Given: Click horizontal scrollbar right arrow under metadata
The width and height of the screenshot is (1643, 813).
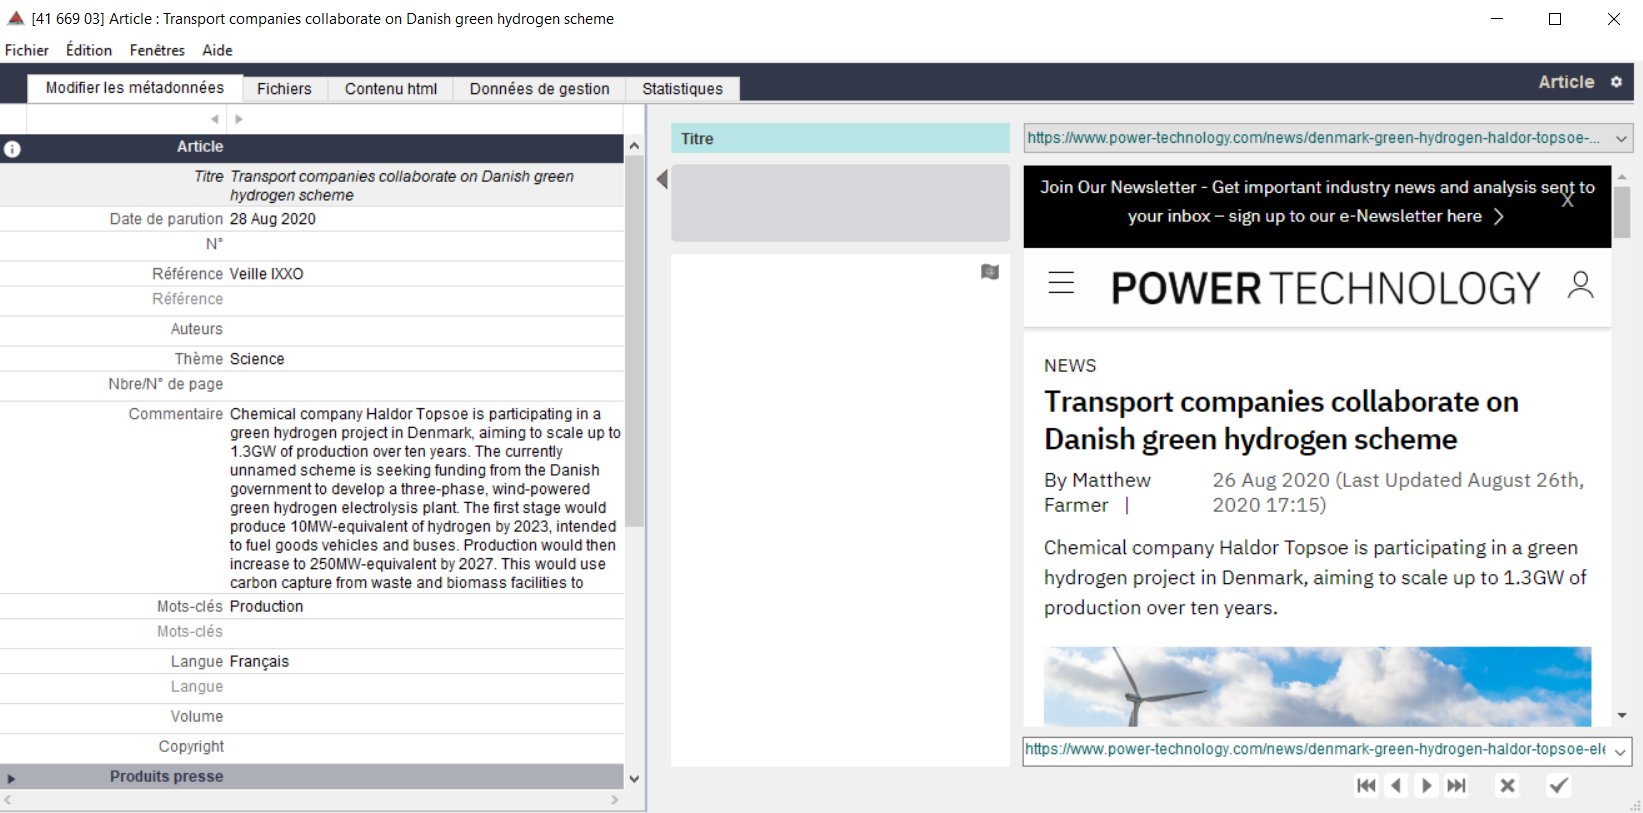Looking at the screenshot, I should (615, 800).
